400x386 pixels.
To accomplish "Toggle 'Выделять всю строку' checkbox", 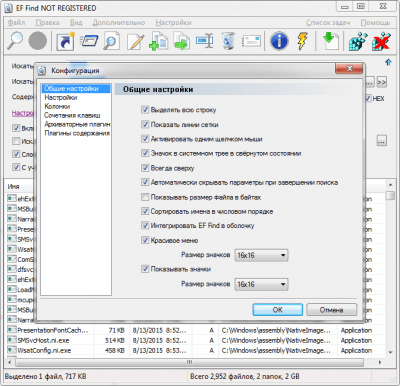I will [x=145, y=110].
